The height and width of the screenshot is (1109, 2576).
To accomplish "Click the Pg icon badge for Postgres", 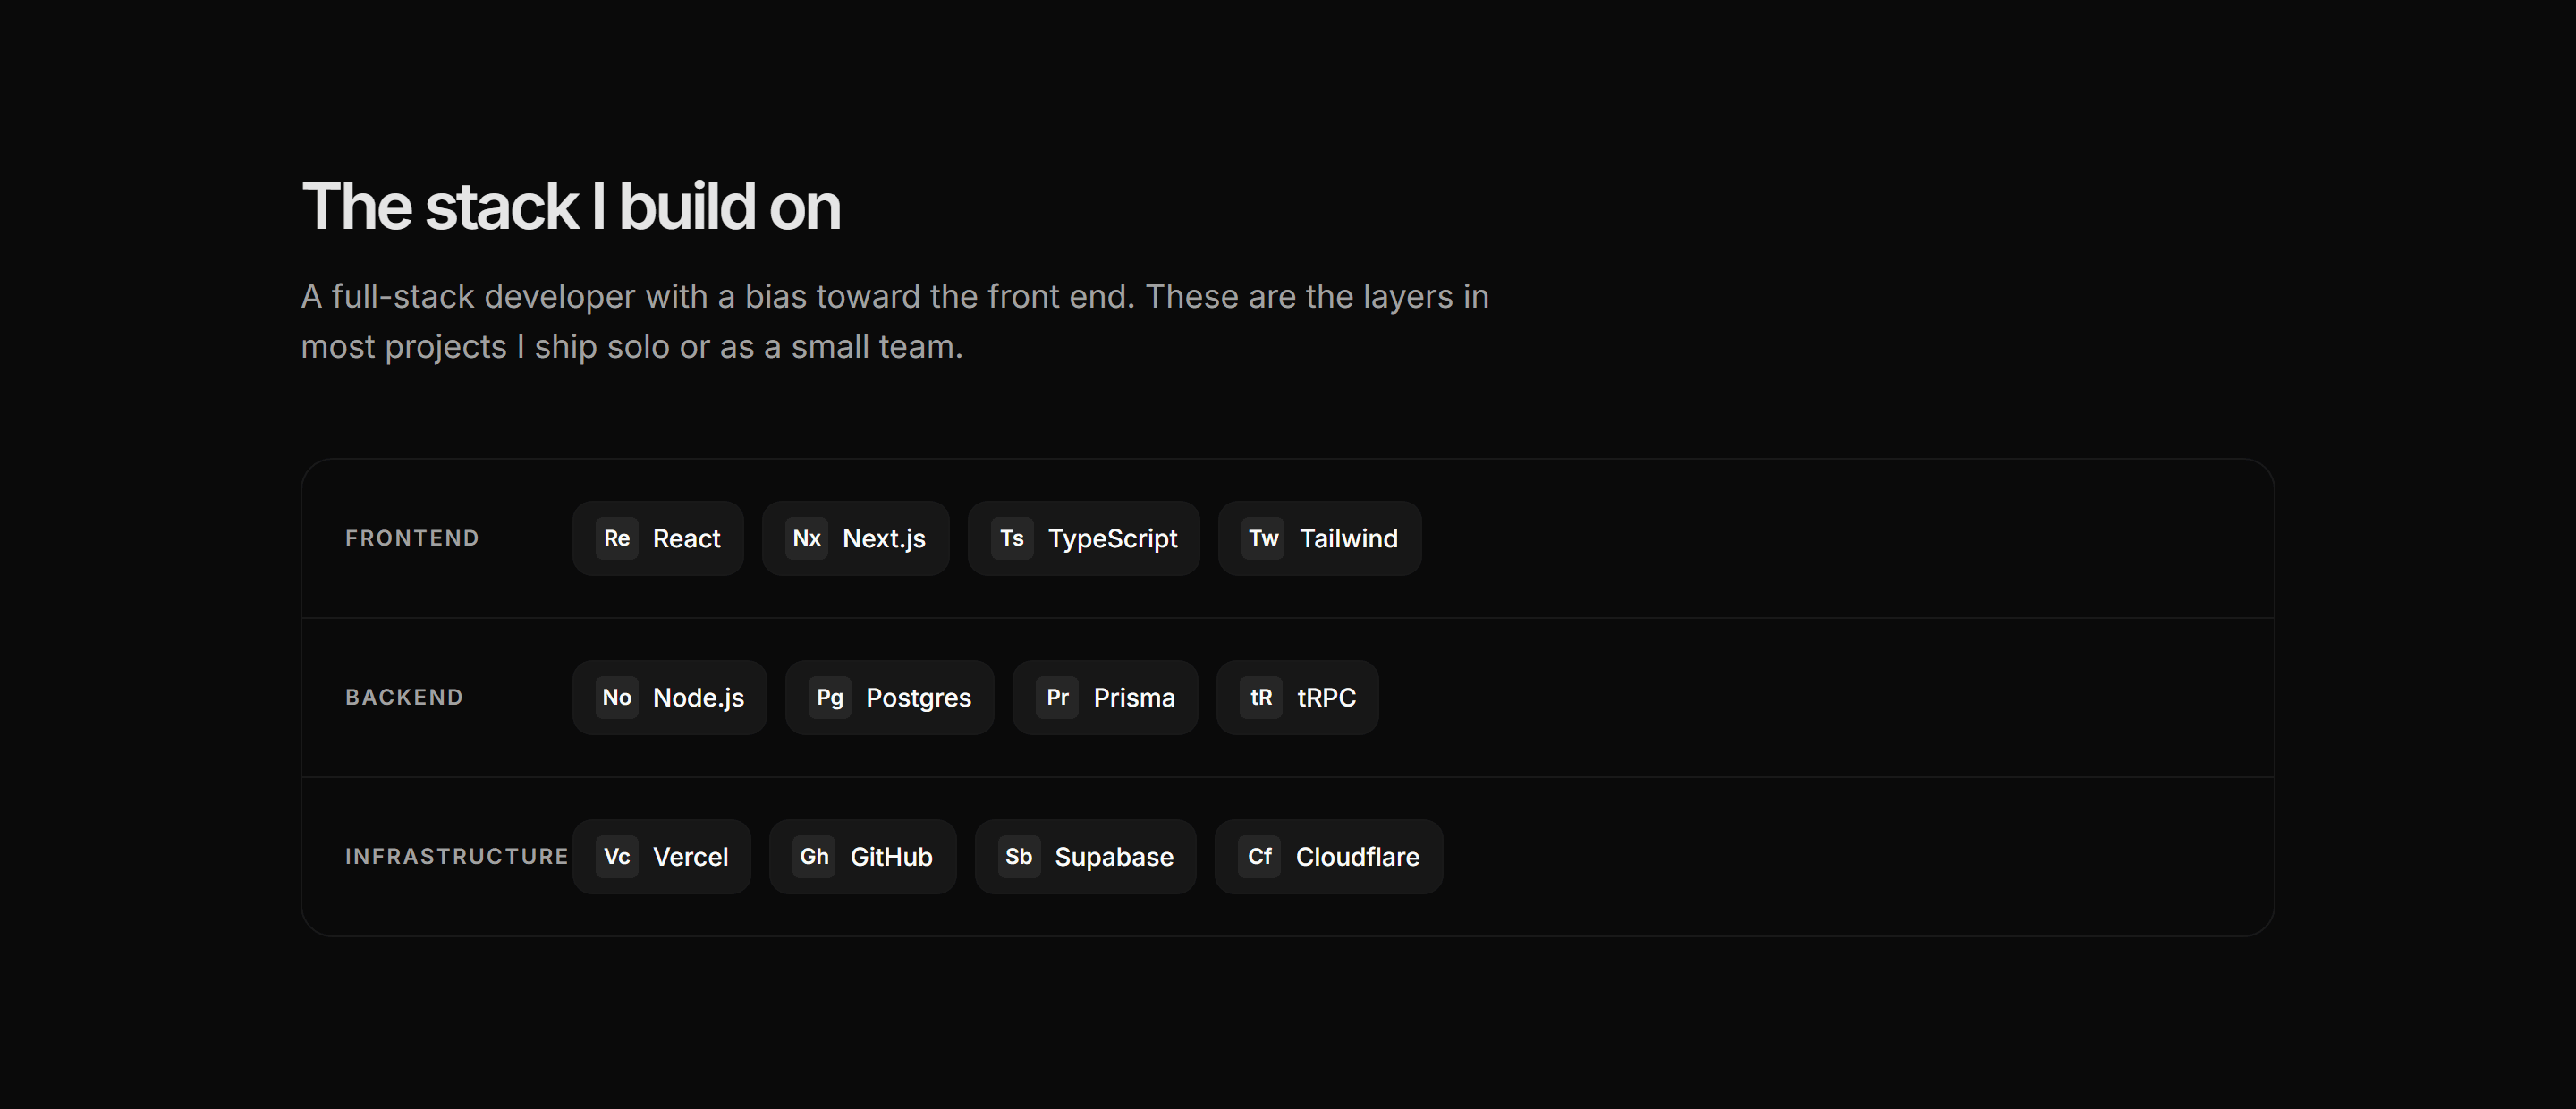I will (830, 697).
